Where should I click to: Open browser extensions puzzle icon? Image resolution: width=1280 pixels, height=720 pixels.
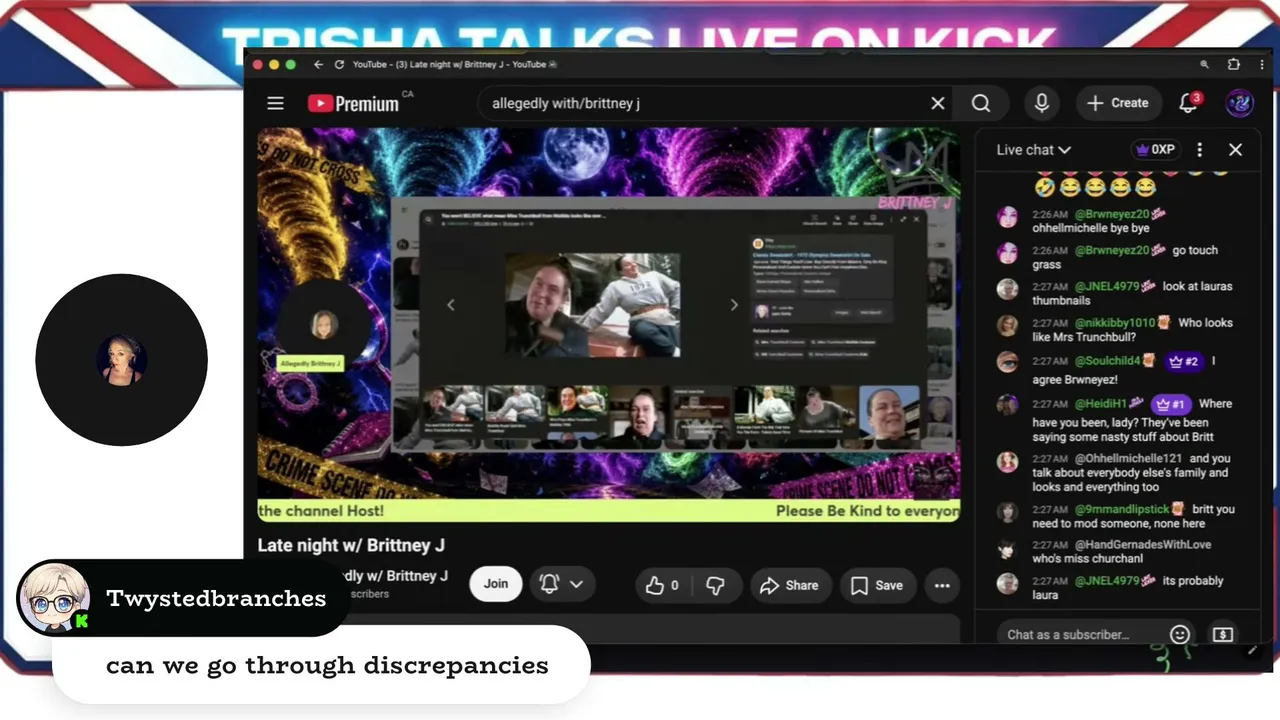coord(1233,64)
